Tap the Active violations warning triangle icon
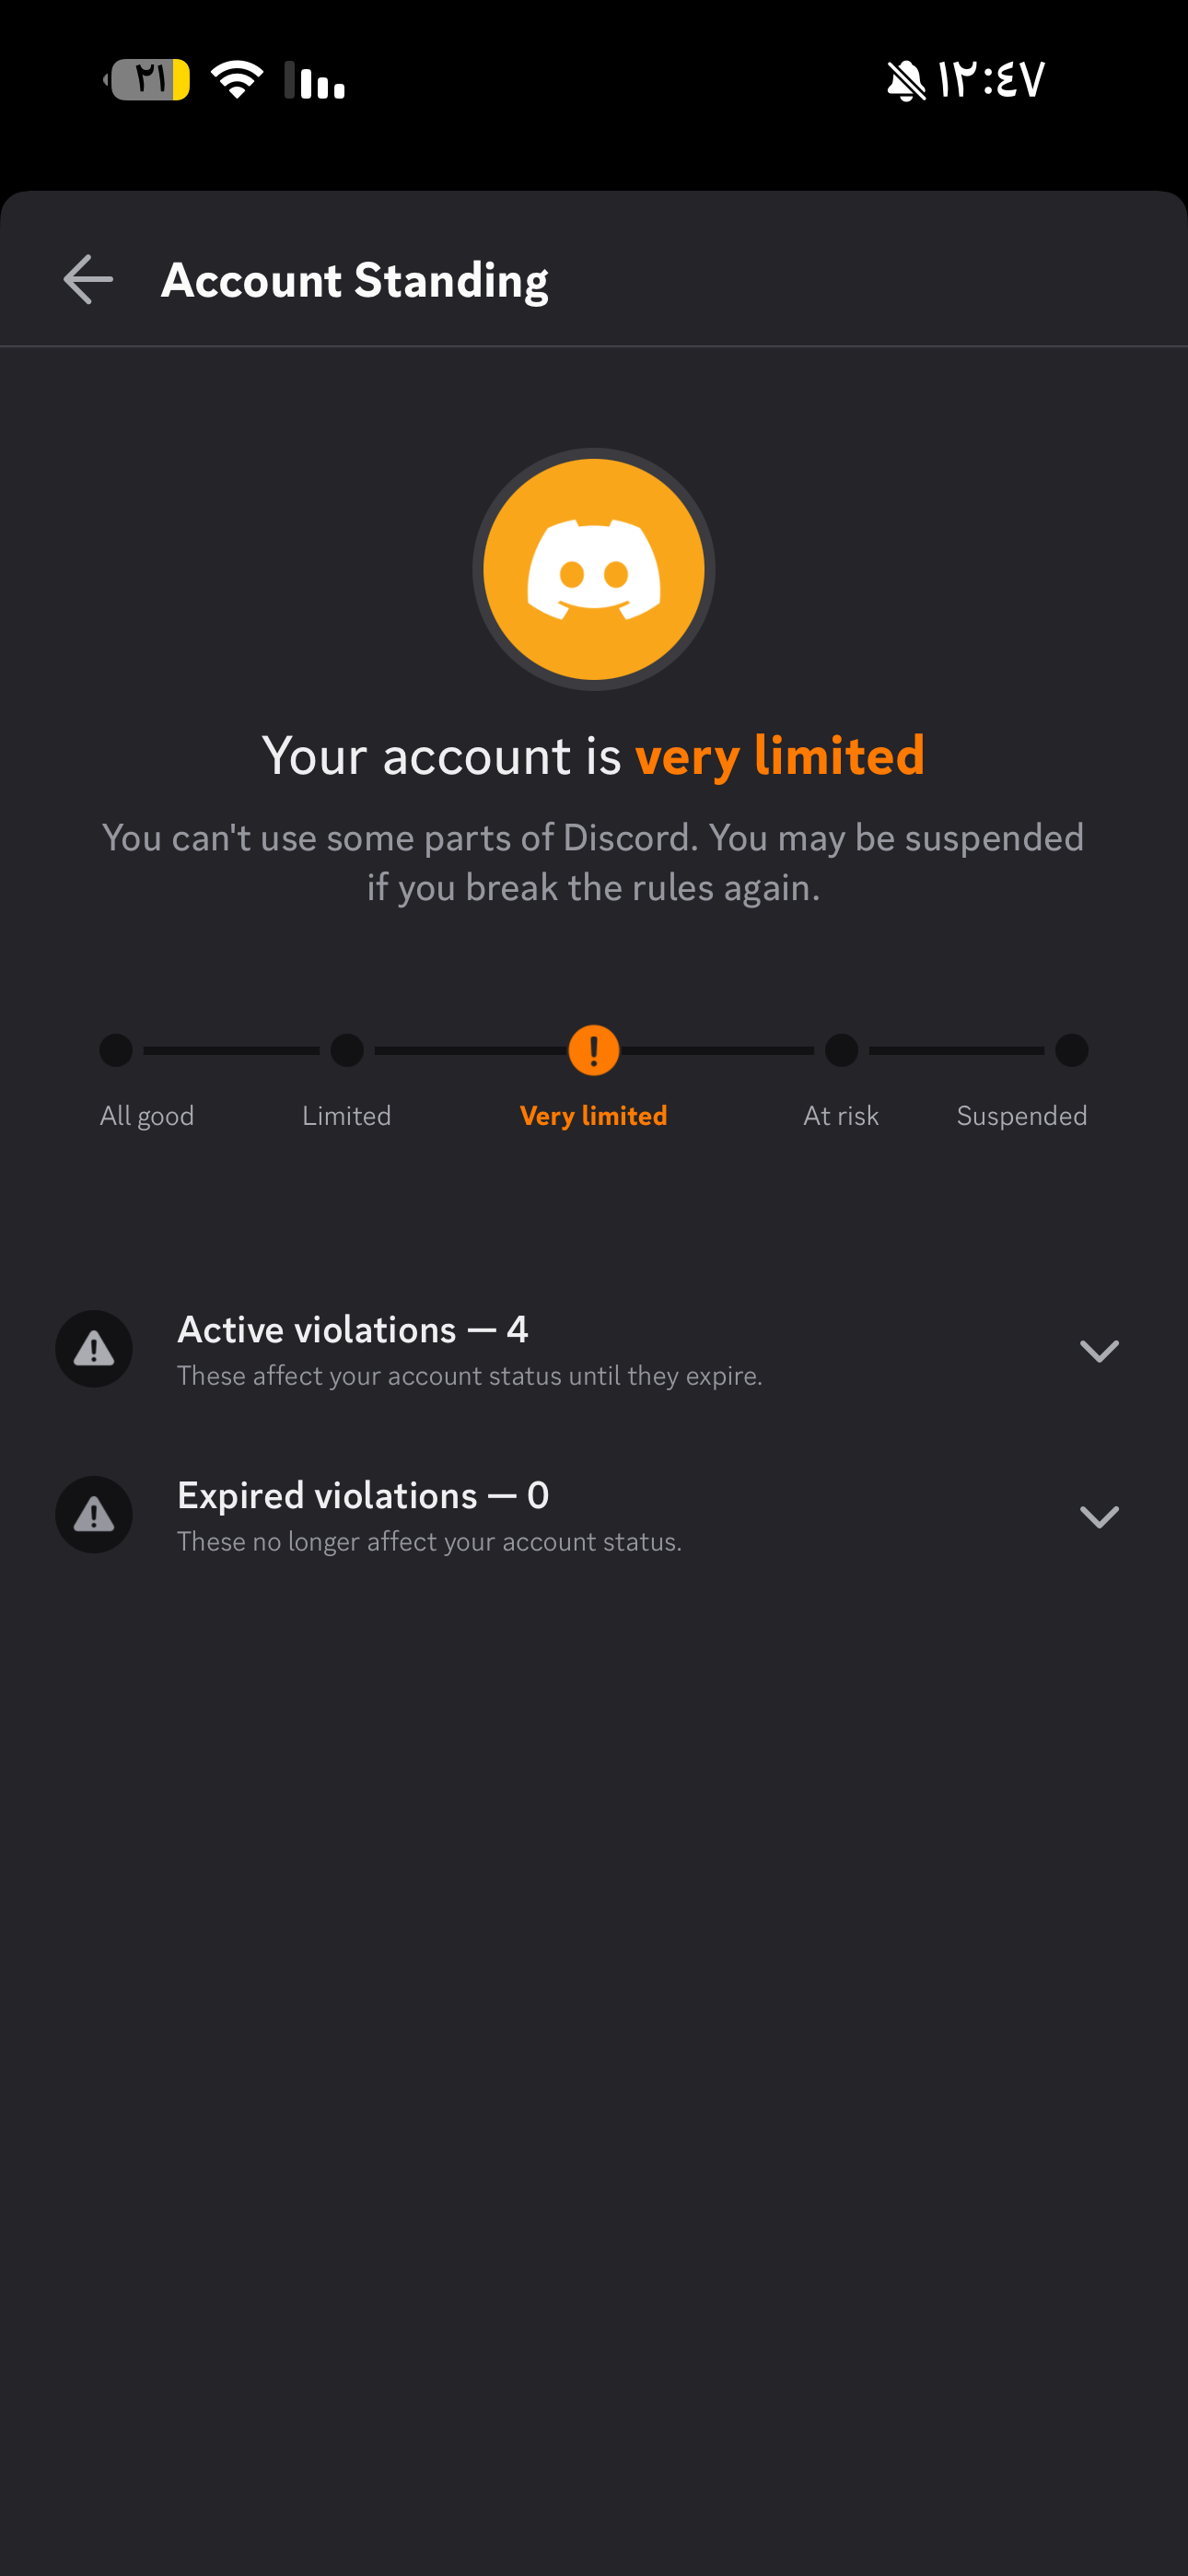 tap(94, 1348)
